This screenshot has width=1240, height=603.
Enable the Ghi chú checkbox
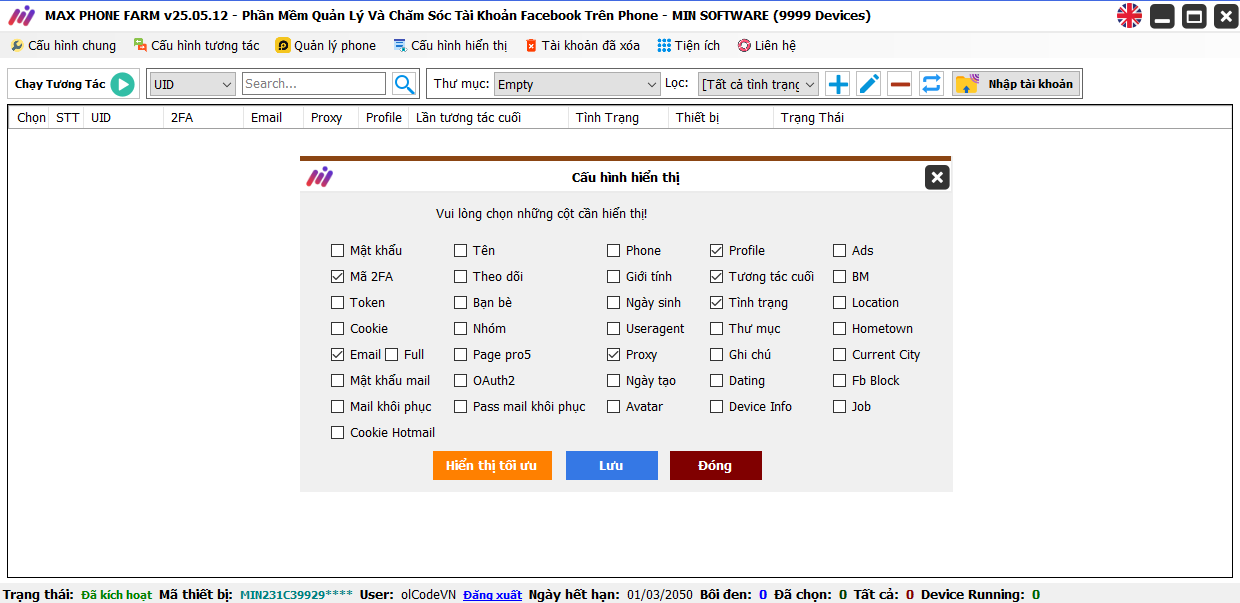click(716, 355)
